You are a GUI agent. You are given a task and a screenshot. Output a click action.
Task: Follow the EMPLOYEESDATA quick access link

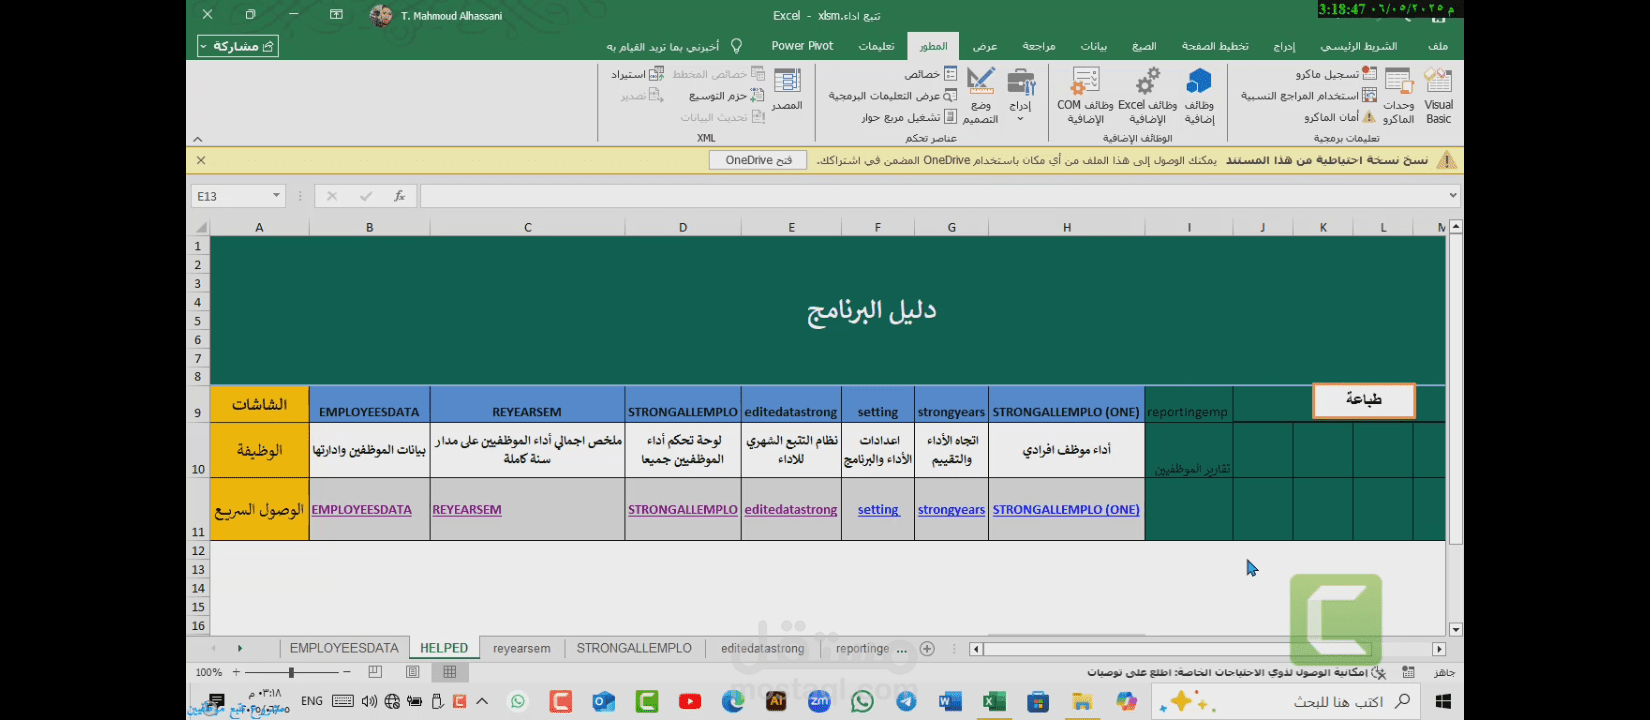coord(362,510)
